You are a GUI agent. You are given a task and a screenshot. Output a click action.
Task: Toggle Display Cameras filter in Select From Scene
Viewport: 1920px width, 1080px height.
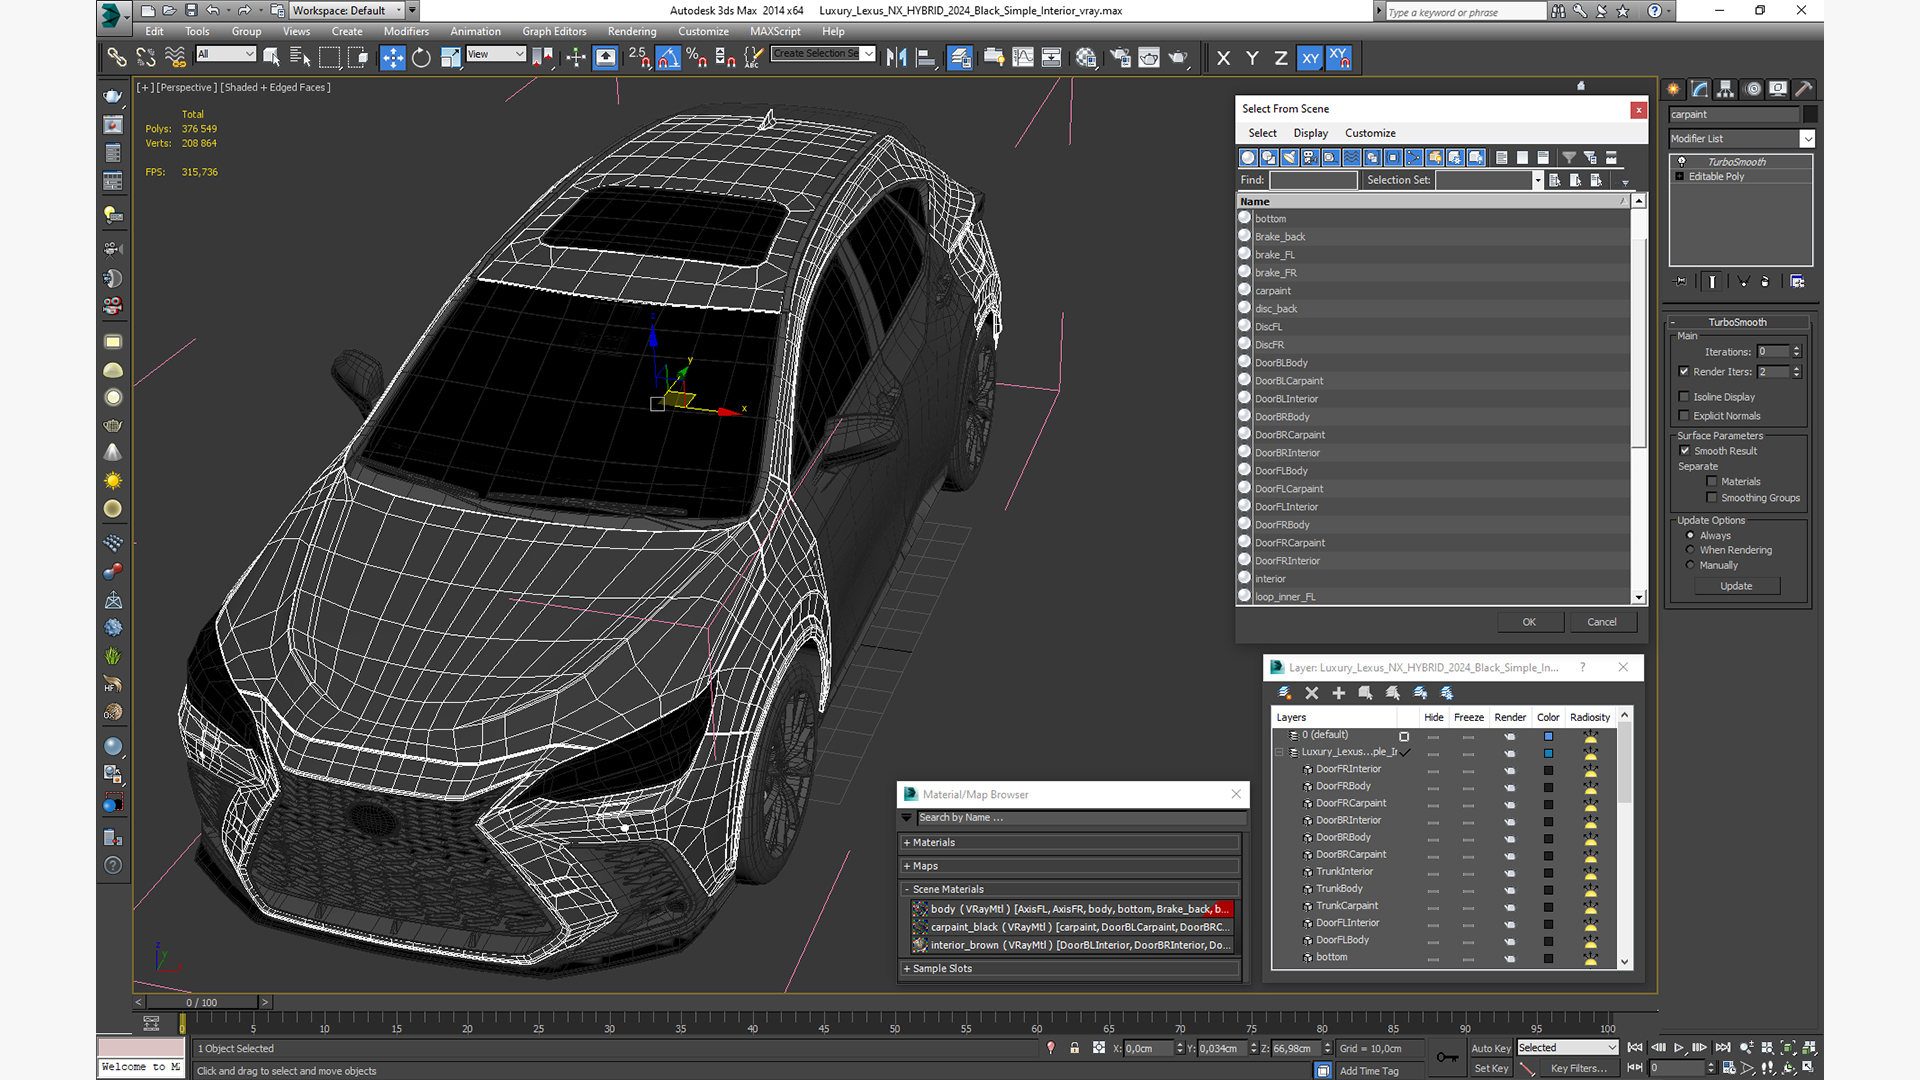pyautogui.click(x=1310, y=157)
